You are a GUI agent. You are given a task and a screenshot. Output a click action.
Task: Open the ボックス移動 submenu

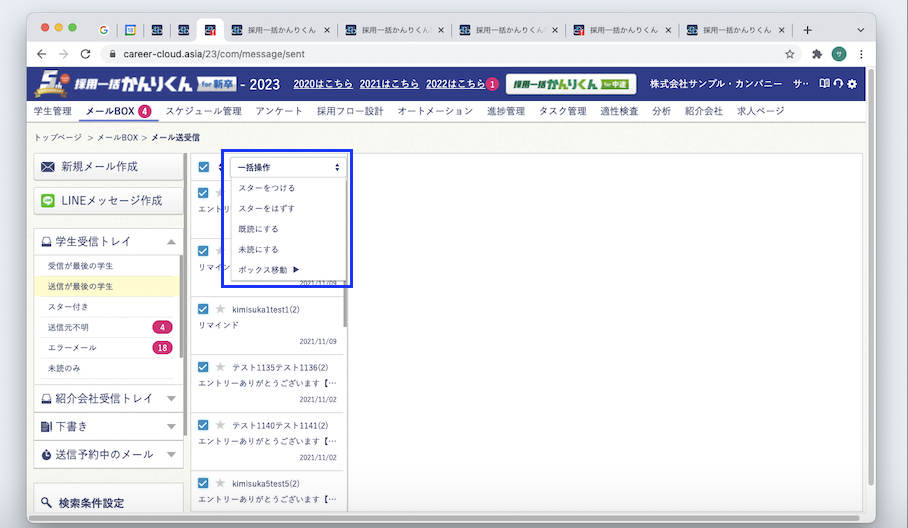tap(269, 270)
